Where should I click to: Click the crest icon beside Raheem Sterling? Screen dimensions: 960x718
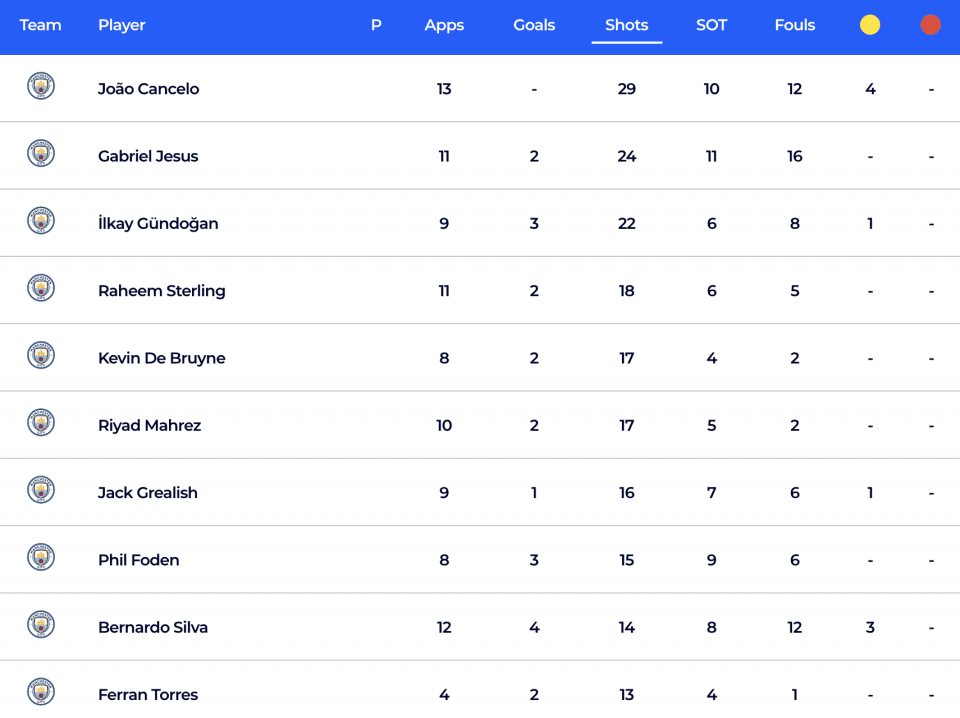point(41,288)
